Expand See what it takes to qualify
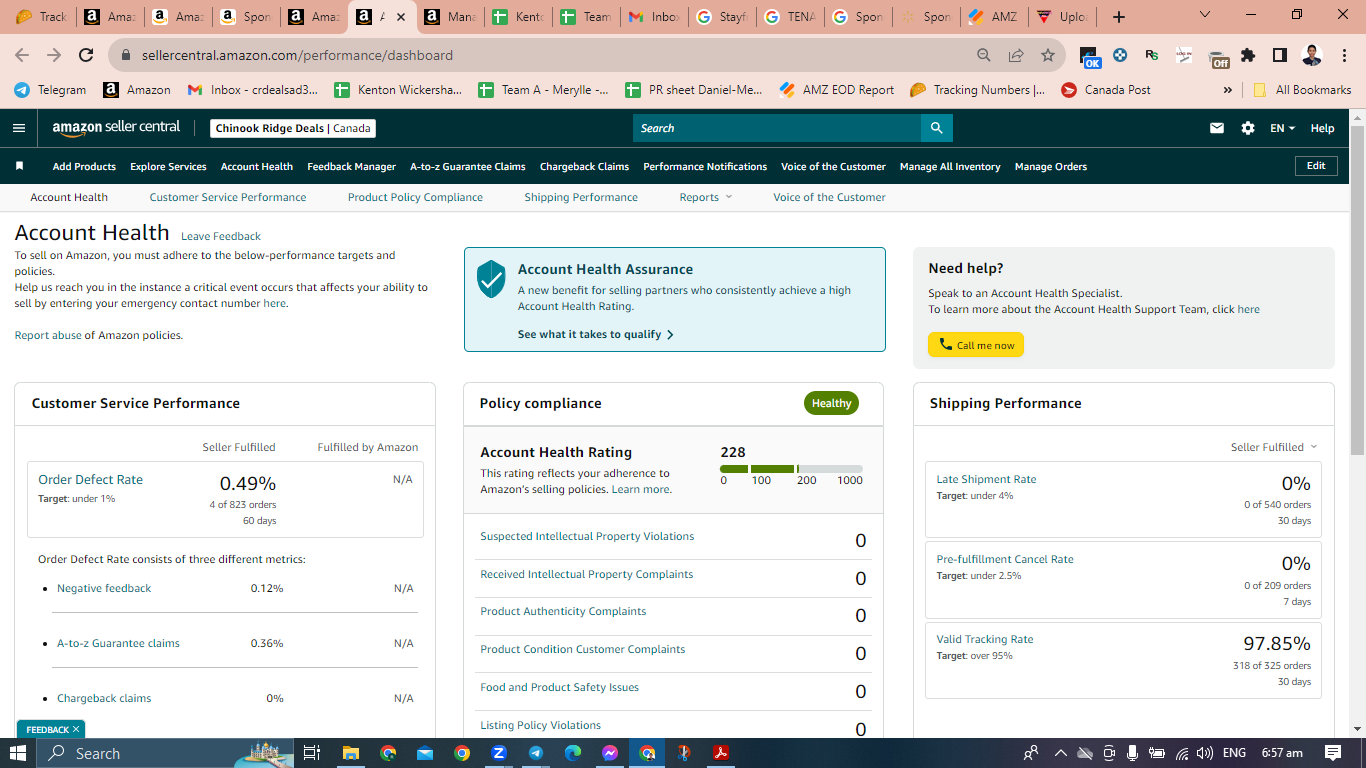Viewport: 1366px width, 768px height. click(x=596, y=334)
